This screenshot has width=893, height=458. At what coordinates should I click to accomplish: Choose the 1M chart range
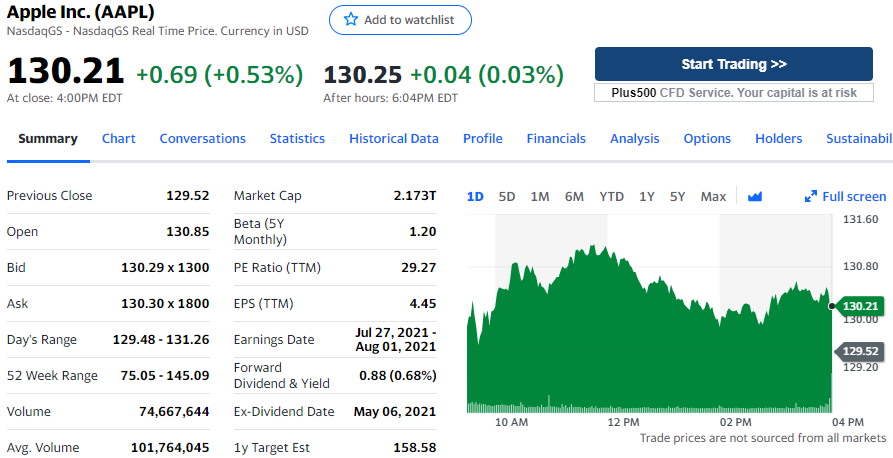pyautogui.click(x=540, y=196)
